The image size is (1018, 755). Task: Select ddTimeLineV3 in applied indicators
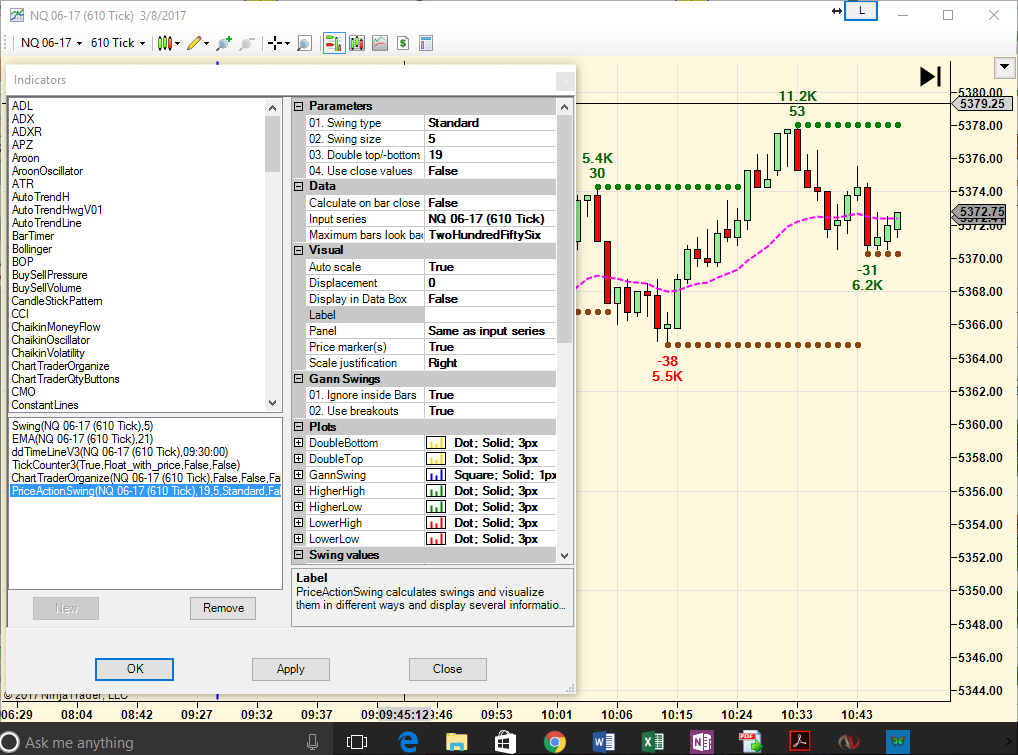click(120, 452)
